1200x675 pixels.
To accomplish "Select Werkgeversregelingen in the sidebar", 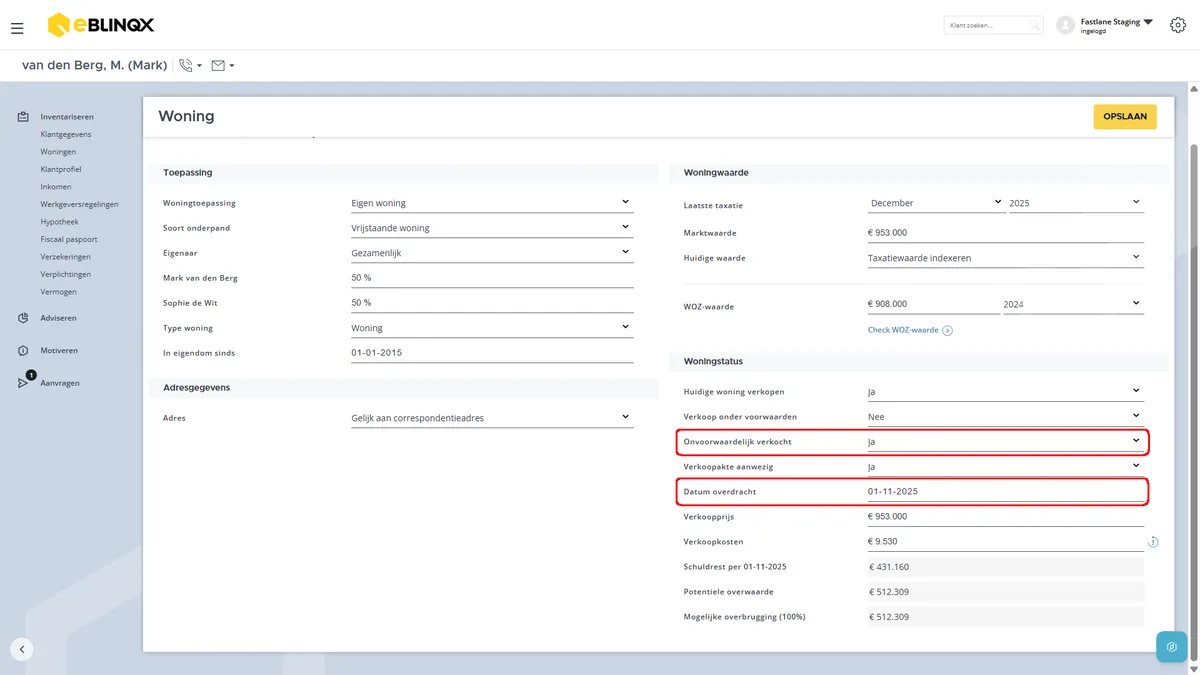I will pyautogui.click(x=79, y=204).
